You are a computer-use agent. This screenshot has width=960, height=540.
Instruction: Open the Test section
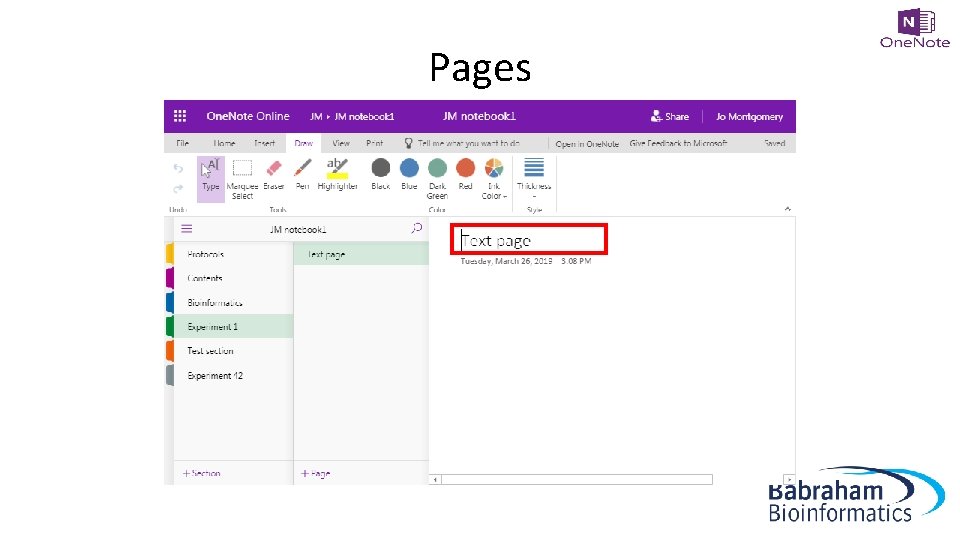click(x=233, y=351)
